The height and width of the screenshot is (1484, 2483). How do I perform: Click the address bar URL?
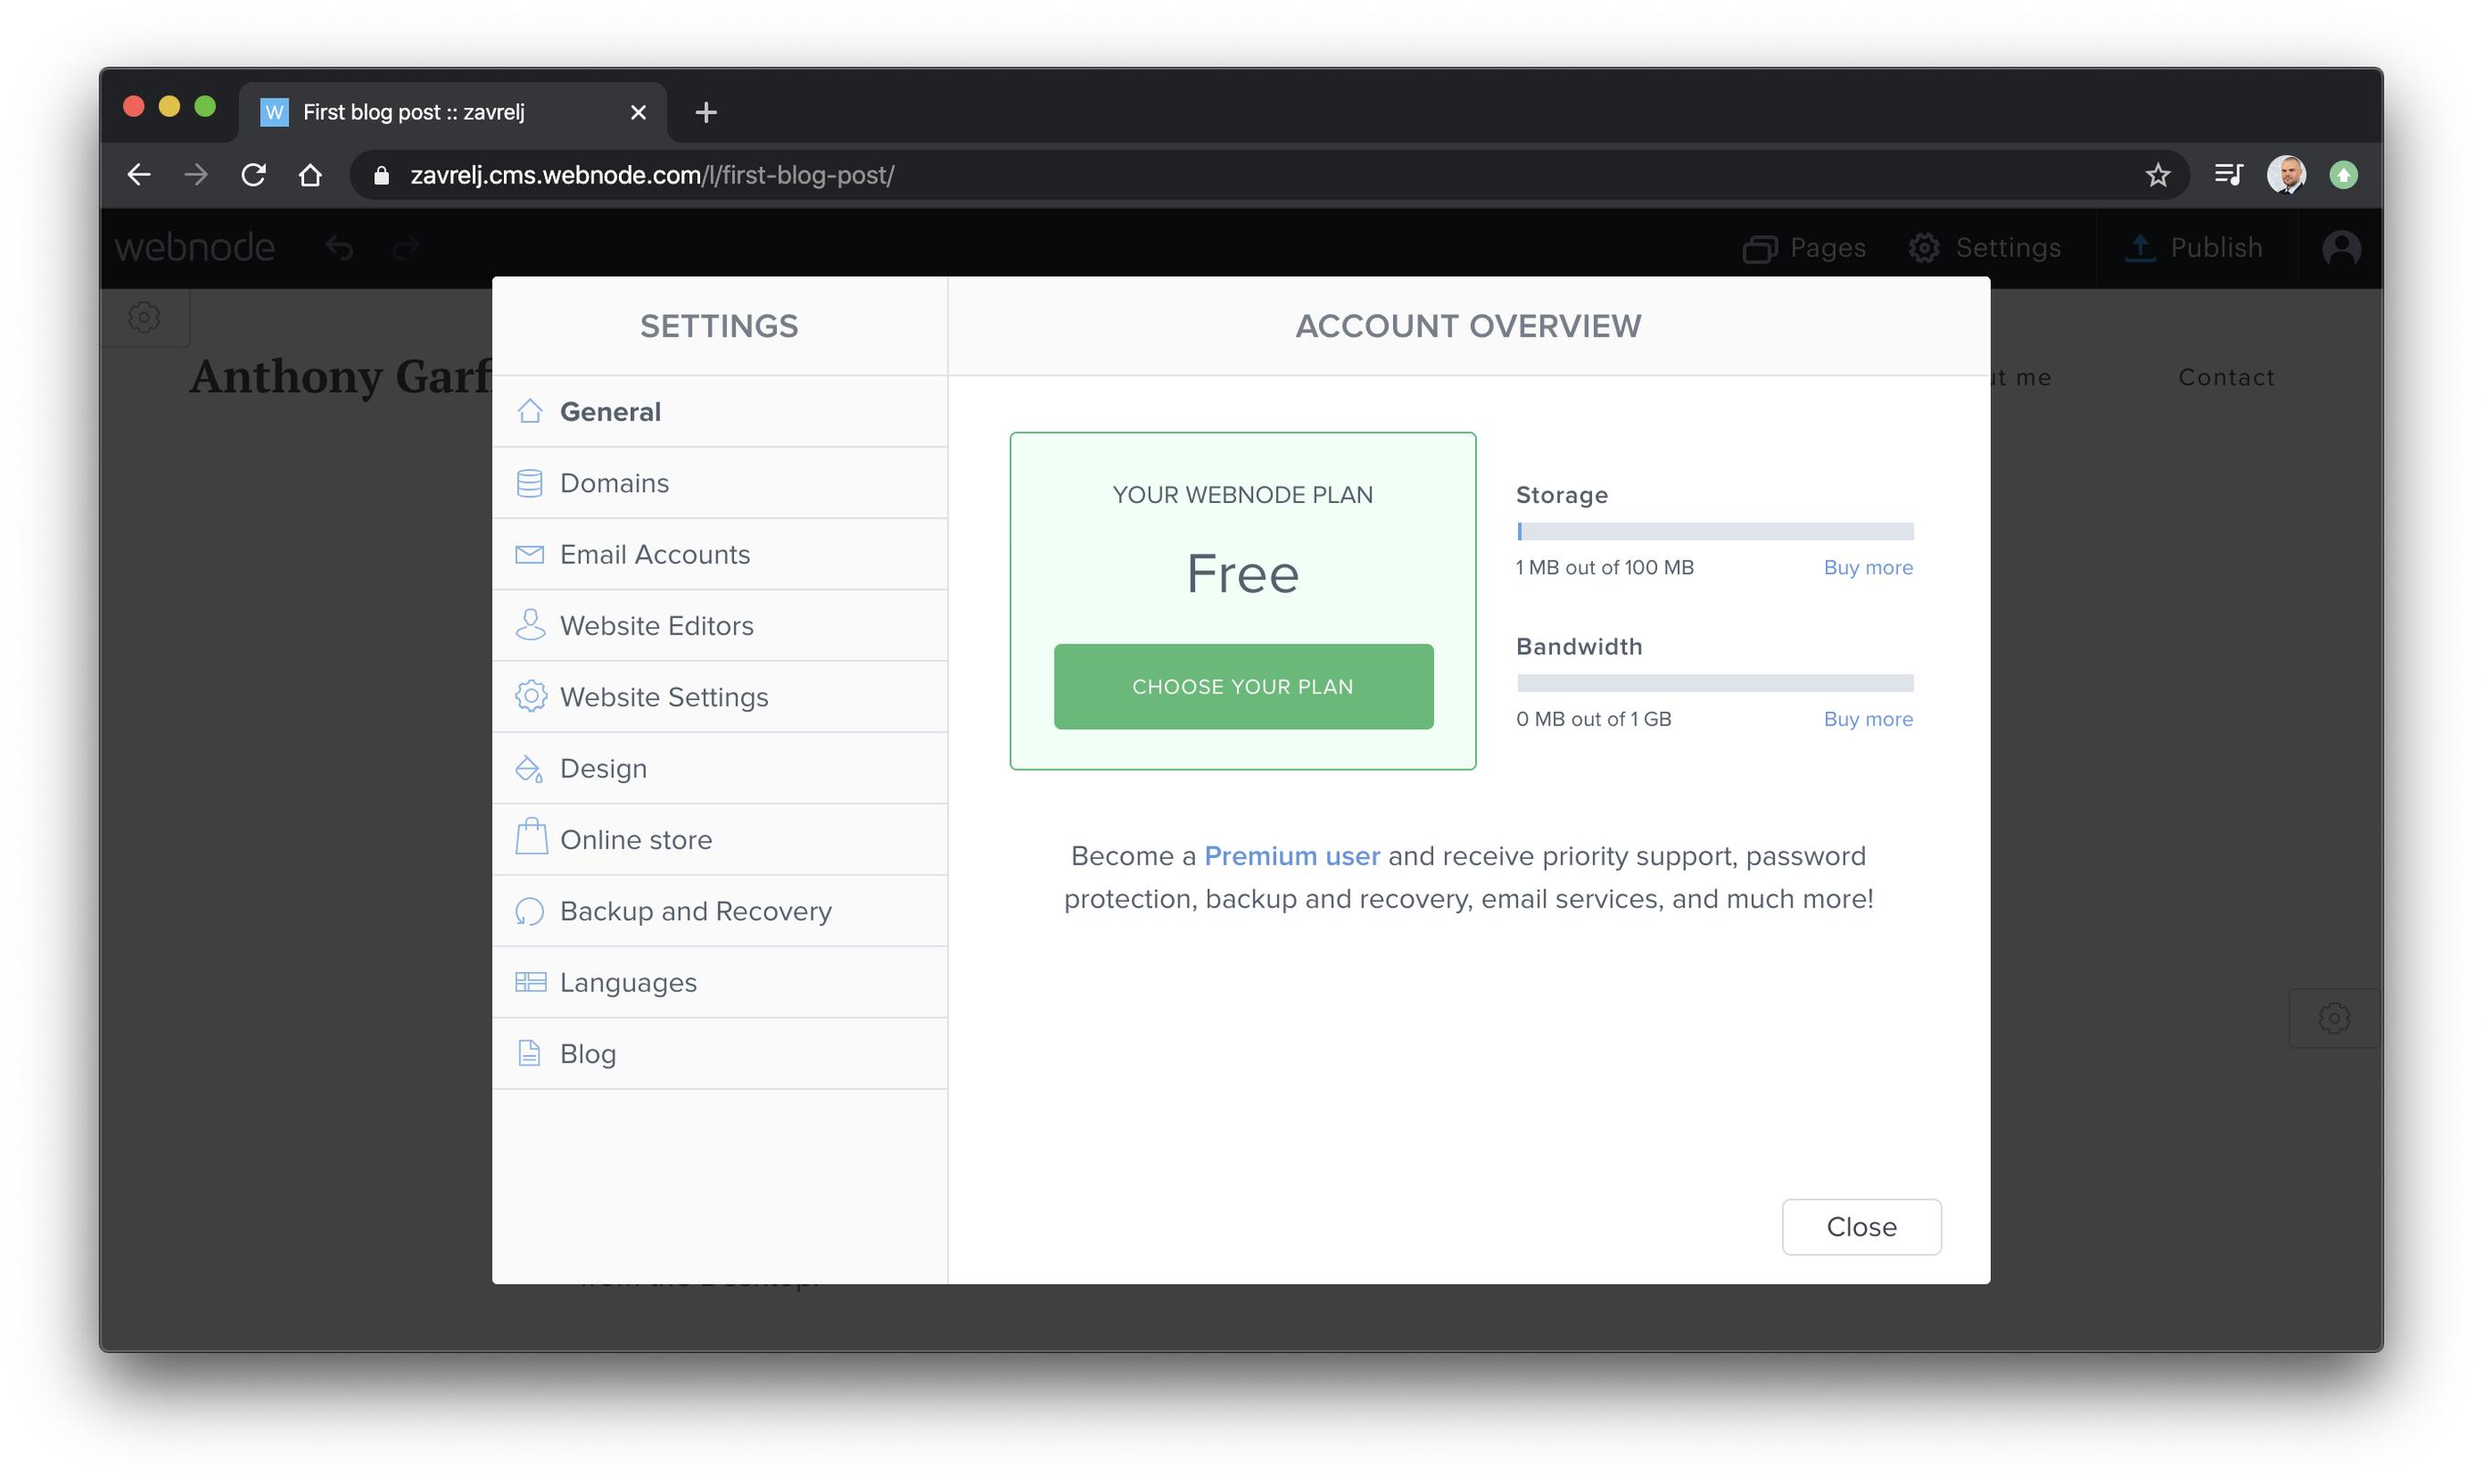click(x=652, y=175)
